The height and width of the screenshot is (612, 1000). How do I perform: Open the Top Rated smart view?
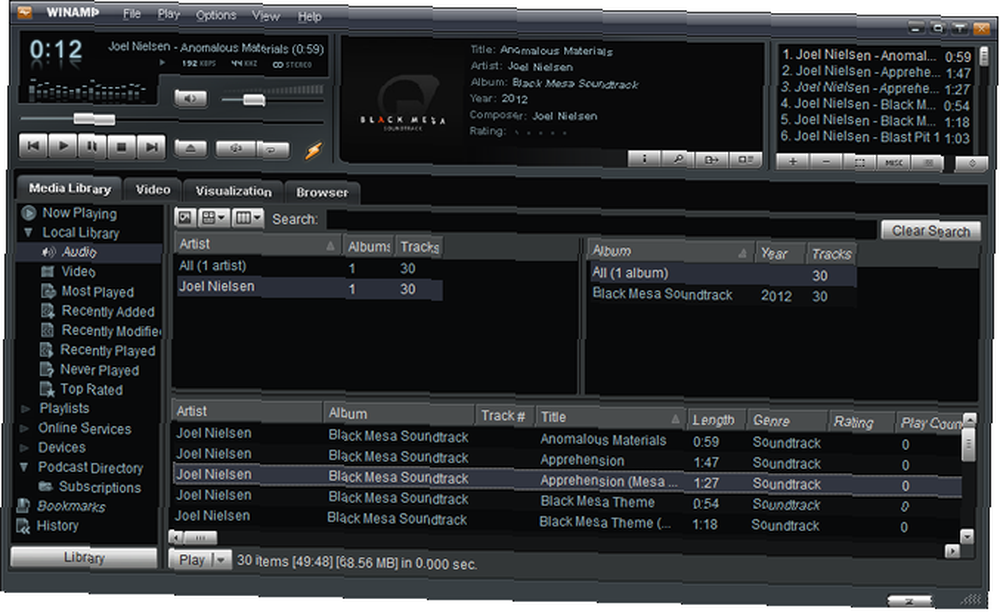click(x=91, y=390)
